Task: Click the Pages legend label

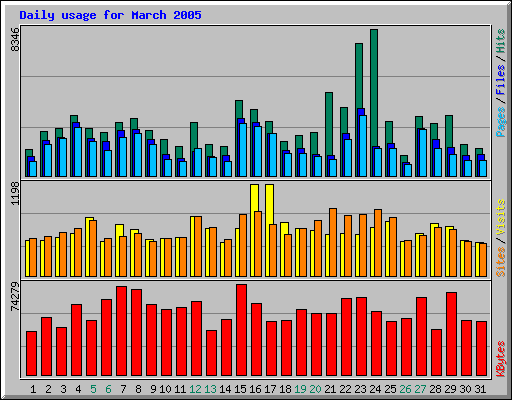Action: [x=501, y=122]
